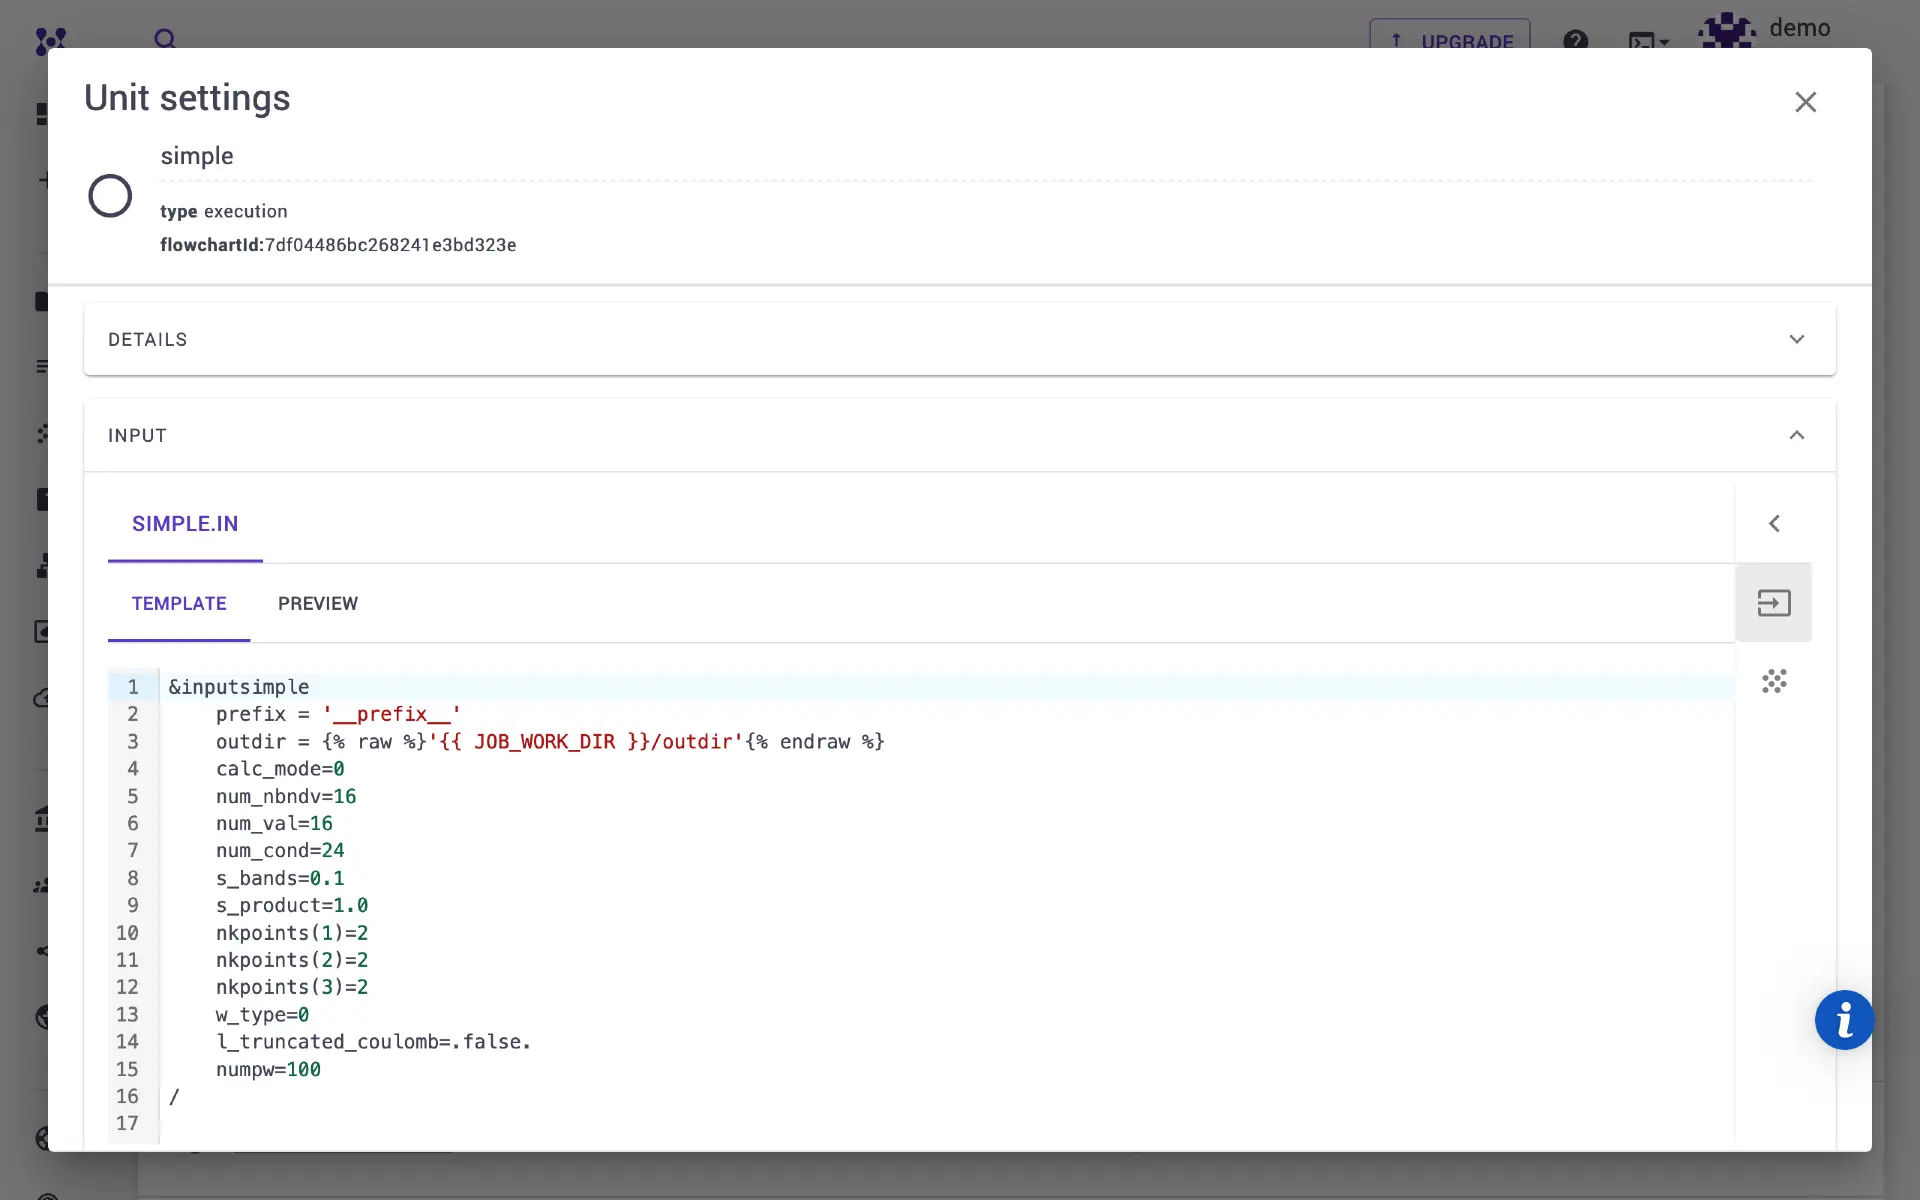This screenshot has width=1920, height=1200.
Task: Switch input display to PREVIEW mode
Action: click(318, 603)
